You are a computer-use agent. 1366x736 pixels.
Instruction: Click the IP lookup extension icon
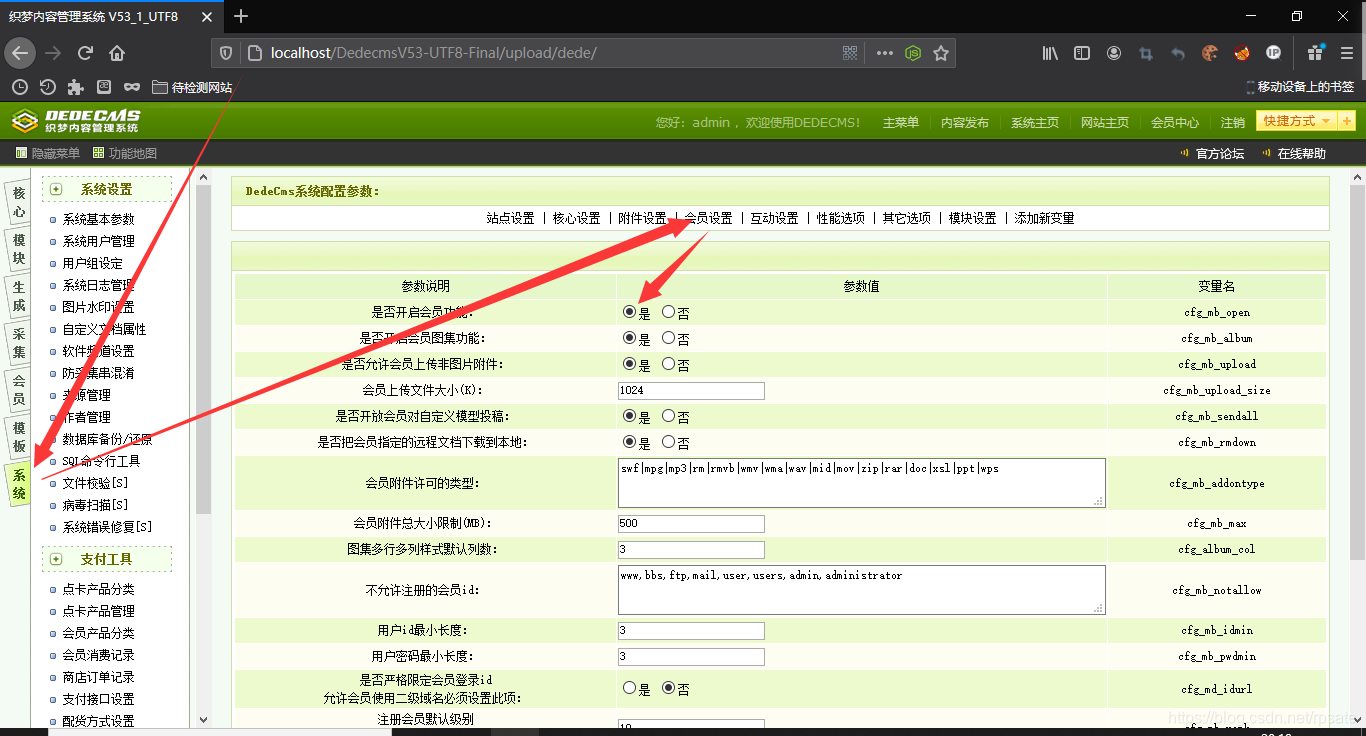click(x=1273, y=53)
